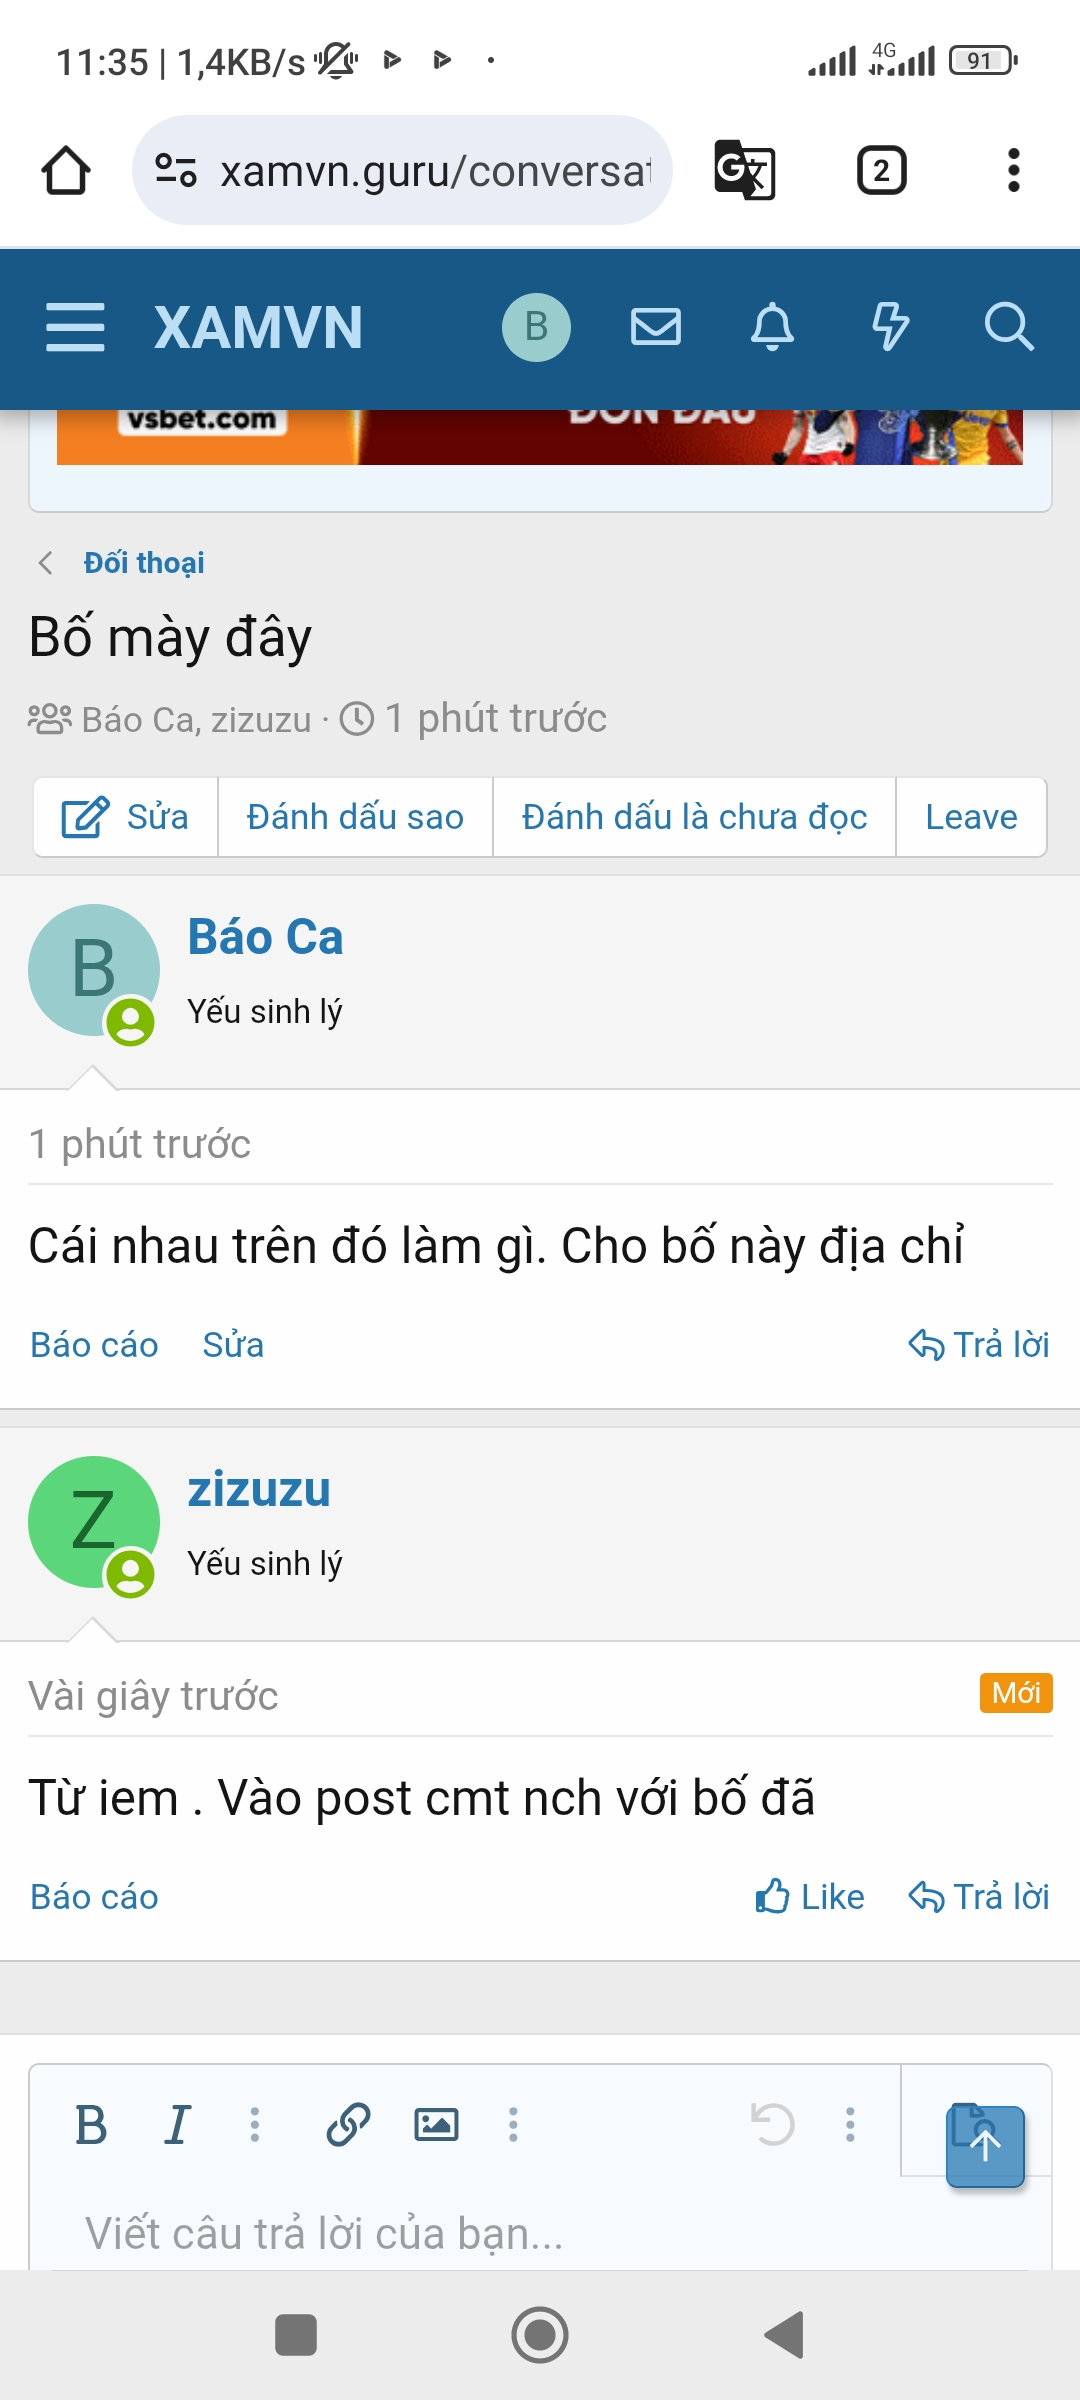Image resolution: width=1080 pixels, height=2400 pixels.
Task: Open the XAMVN hamburger menu
Action: tap(75, 327)
